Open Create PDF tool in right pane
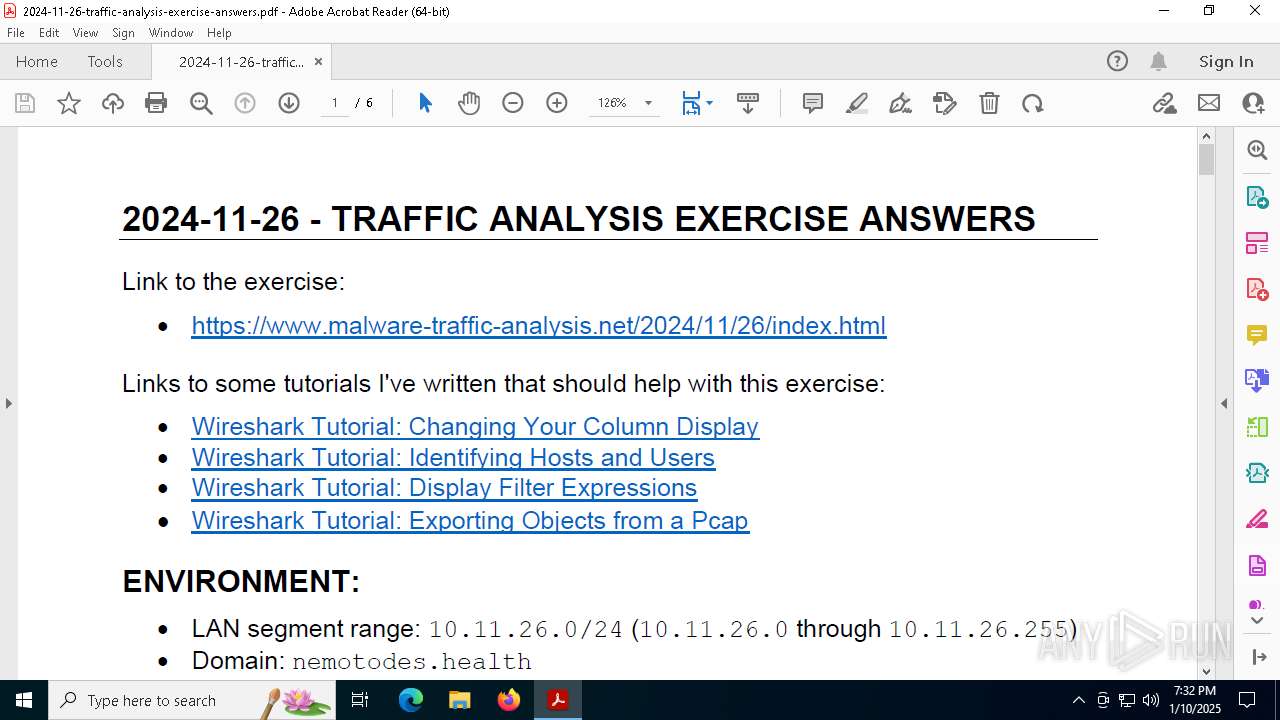The image size is (1280, 720). 1257,288
